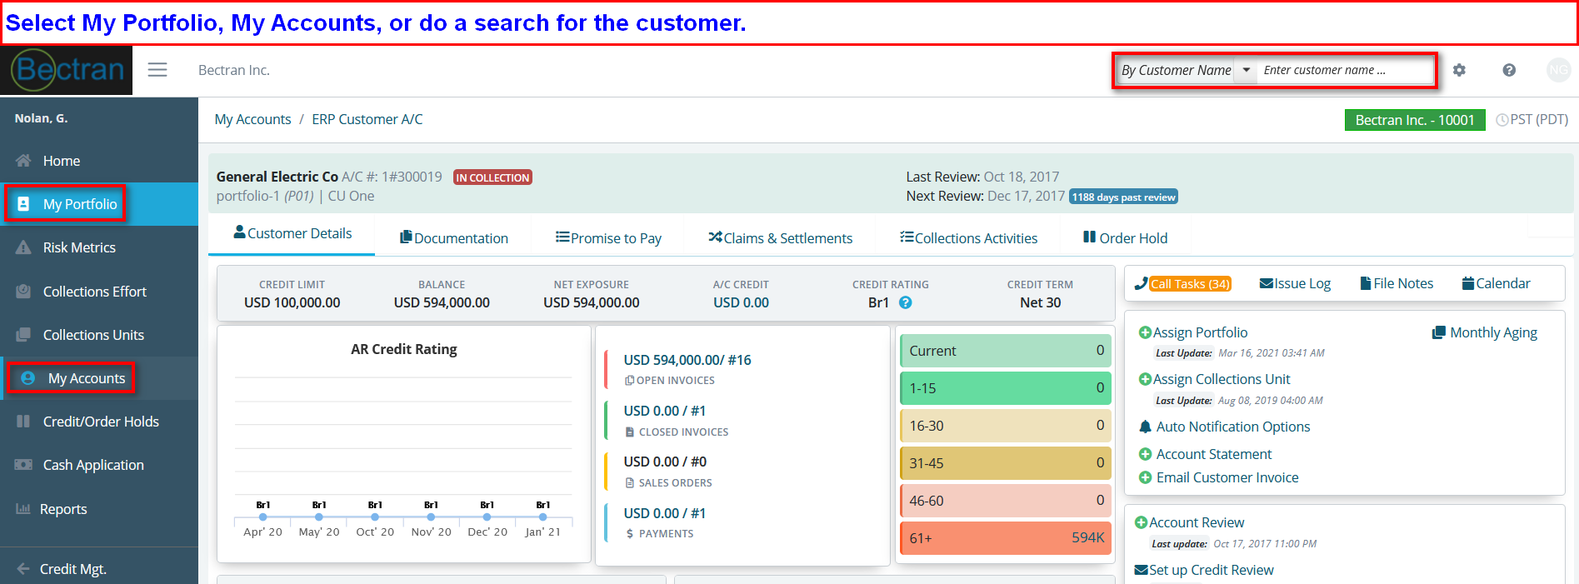Open the Collections Activities tab
The width and height of the screenshot is (1579, 584).
point(969,238)
